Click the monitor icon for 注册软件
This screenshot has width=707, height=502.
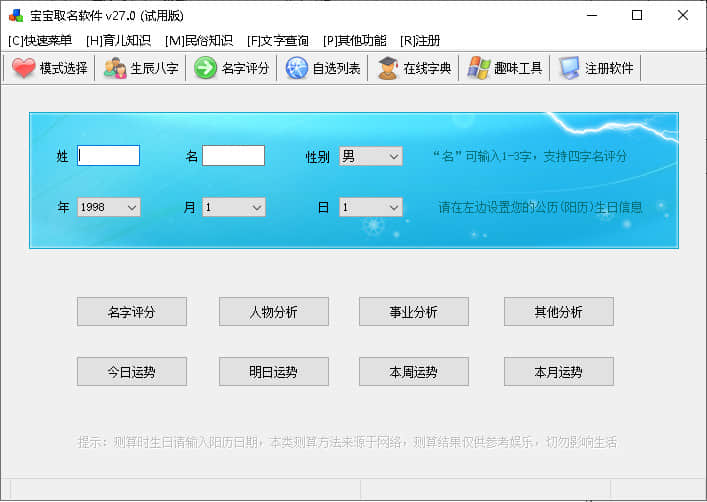570,68
